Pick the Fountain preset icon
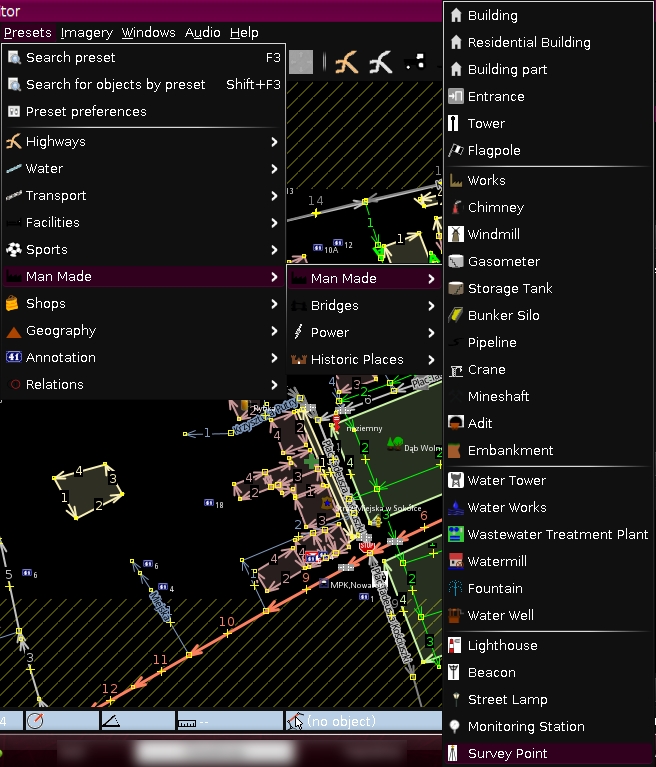The width and height of the screenshot is (656, 767). point(456,588)
